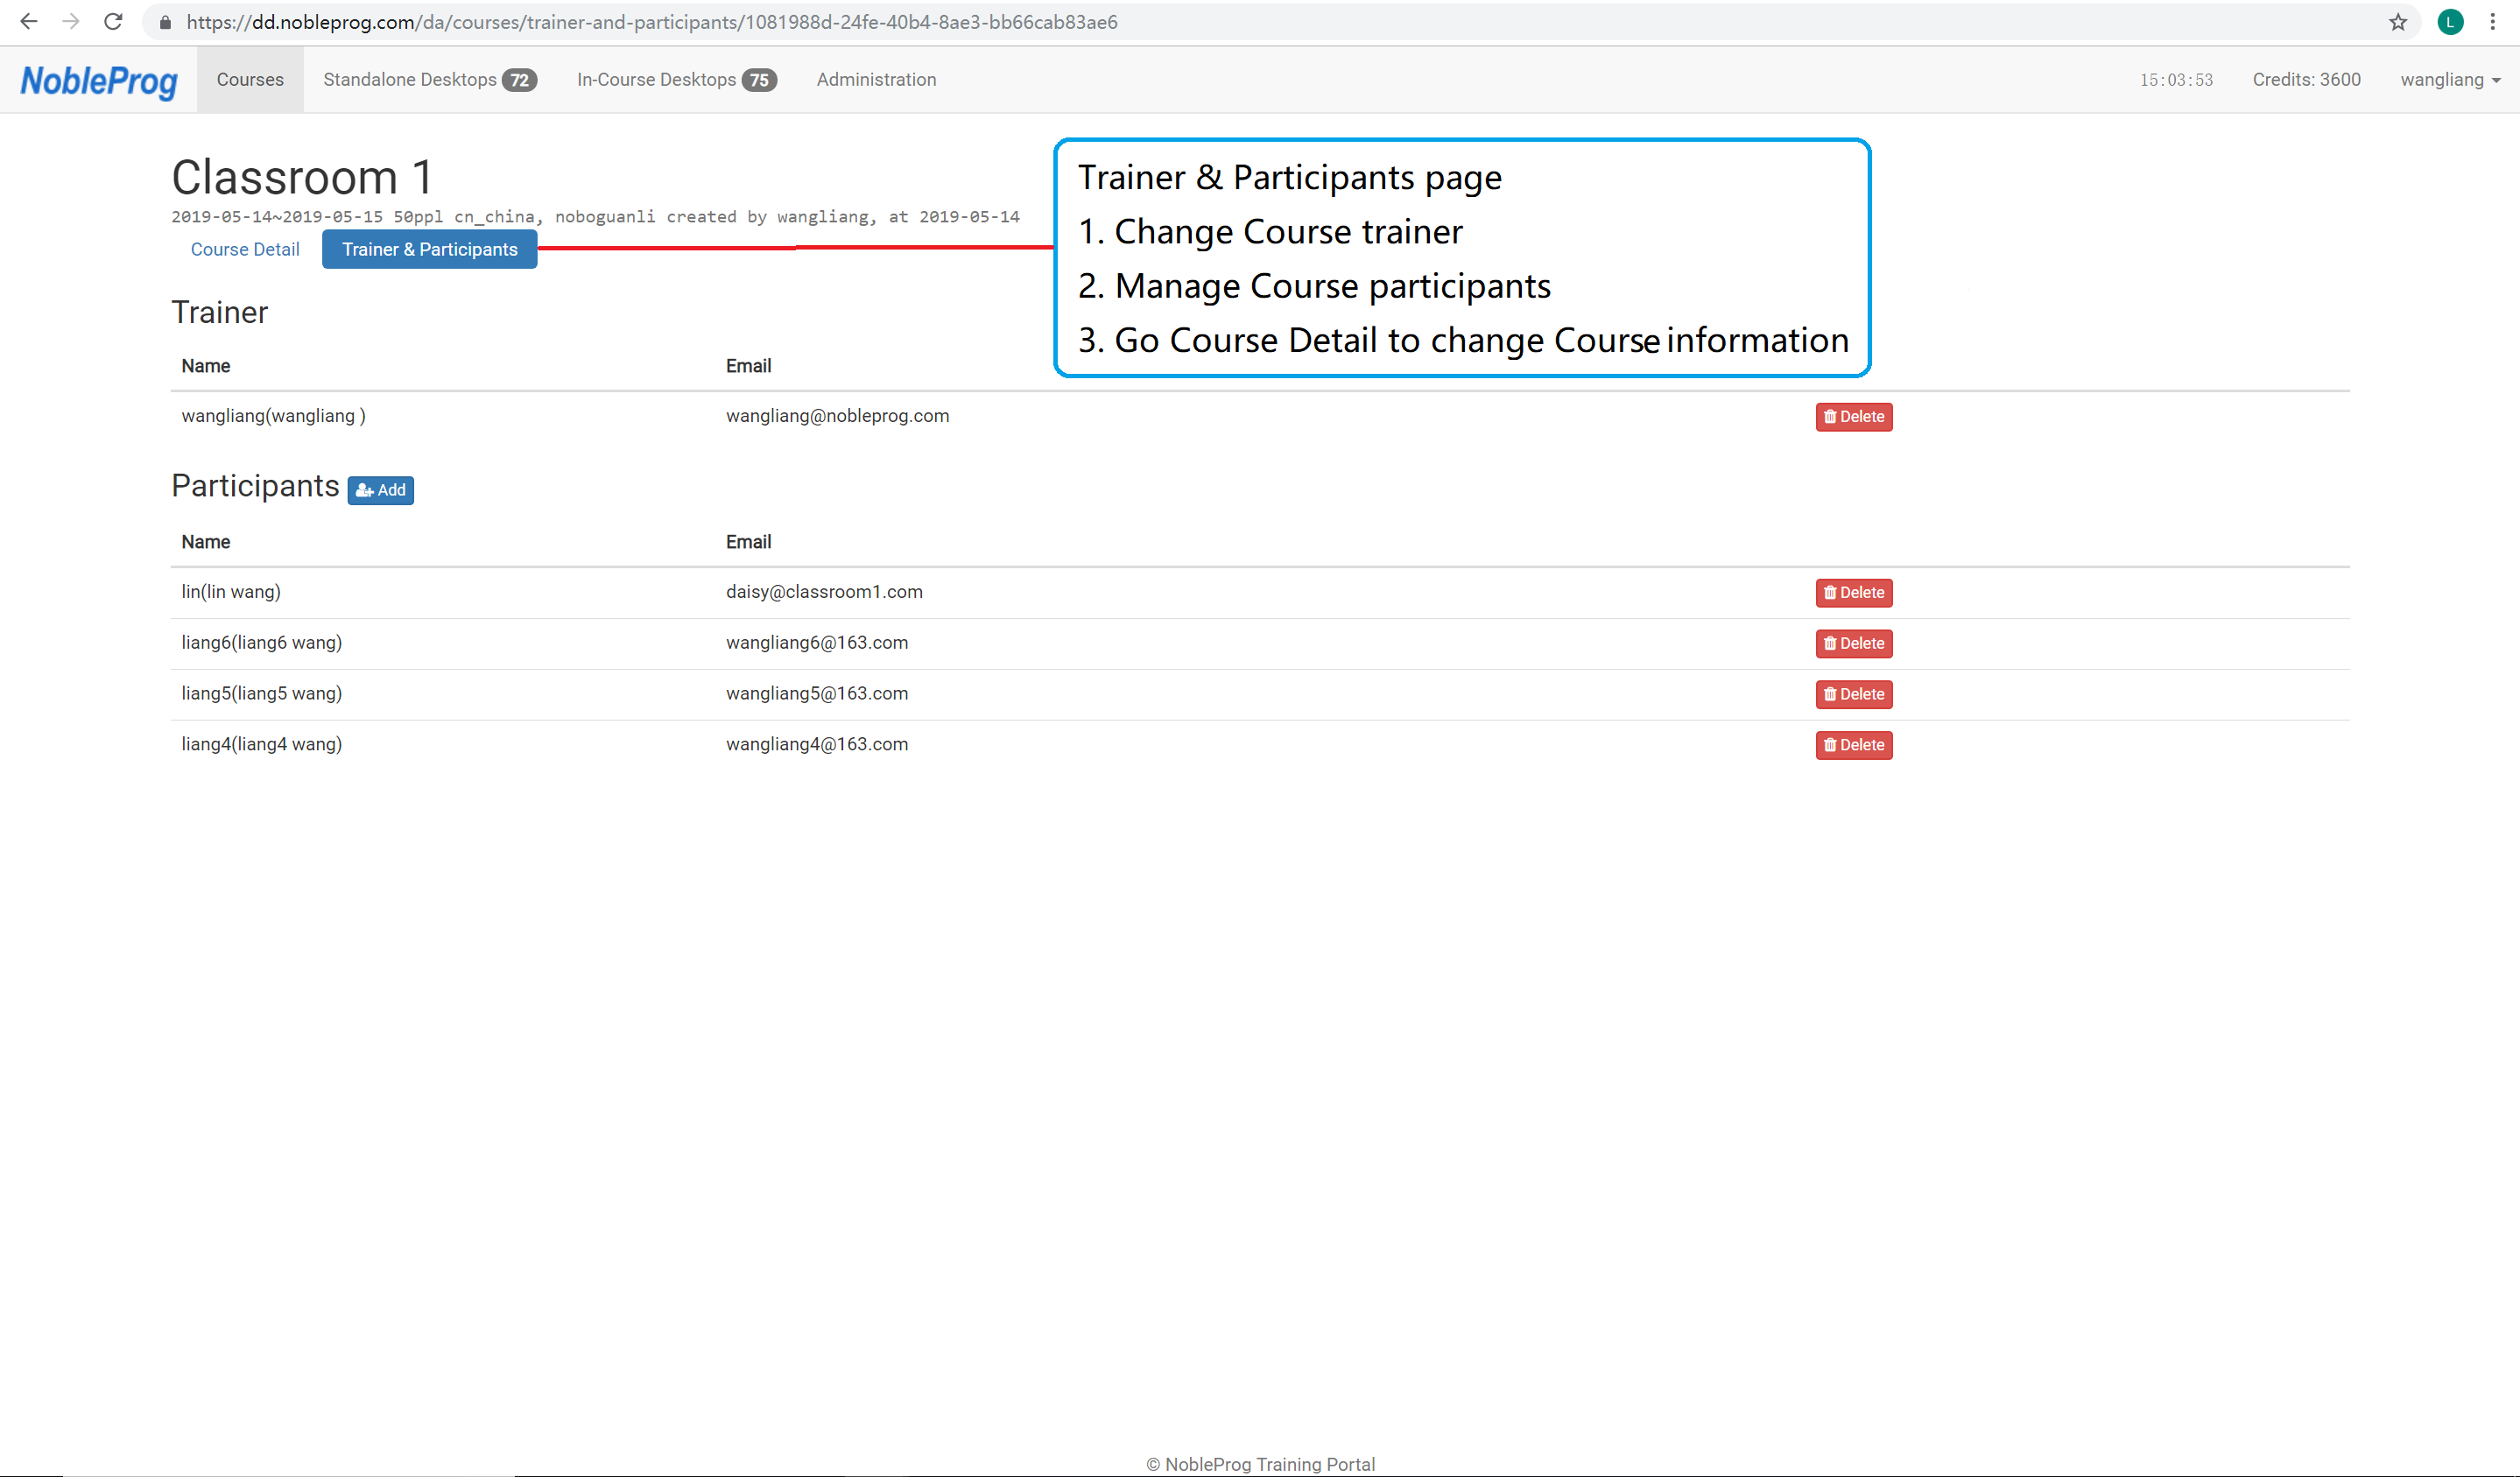Bookmark this page with the star icon
Viewport: 2520px width, 1477px height.
pos(2397,22)
